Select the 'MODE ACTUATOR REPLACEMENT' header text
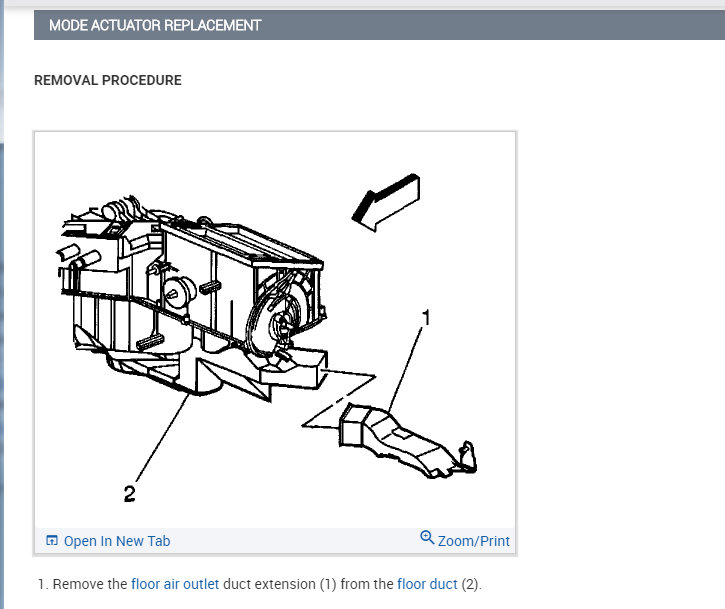 (x=155, y=25)
